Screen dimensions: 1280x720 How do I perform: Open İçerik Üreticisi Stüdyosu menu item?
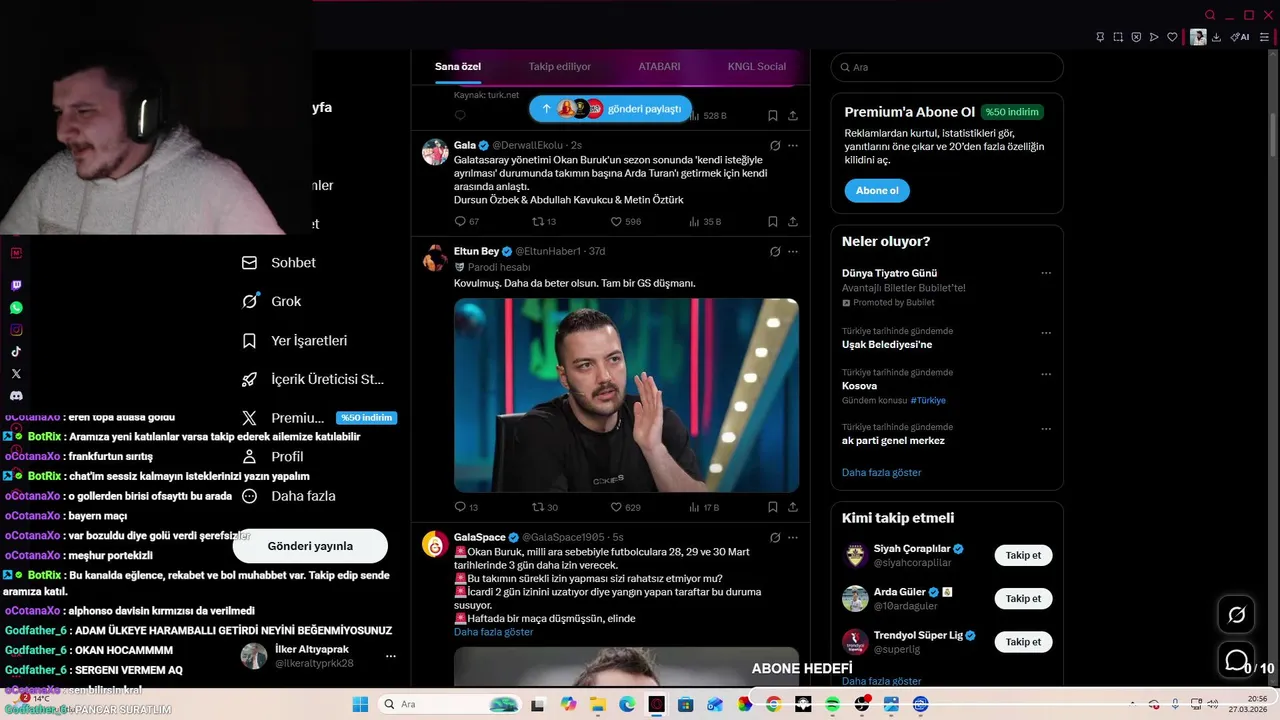tap(313, 379)
